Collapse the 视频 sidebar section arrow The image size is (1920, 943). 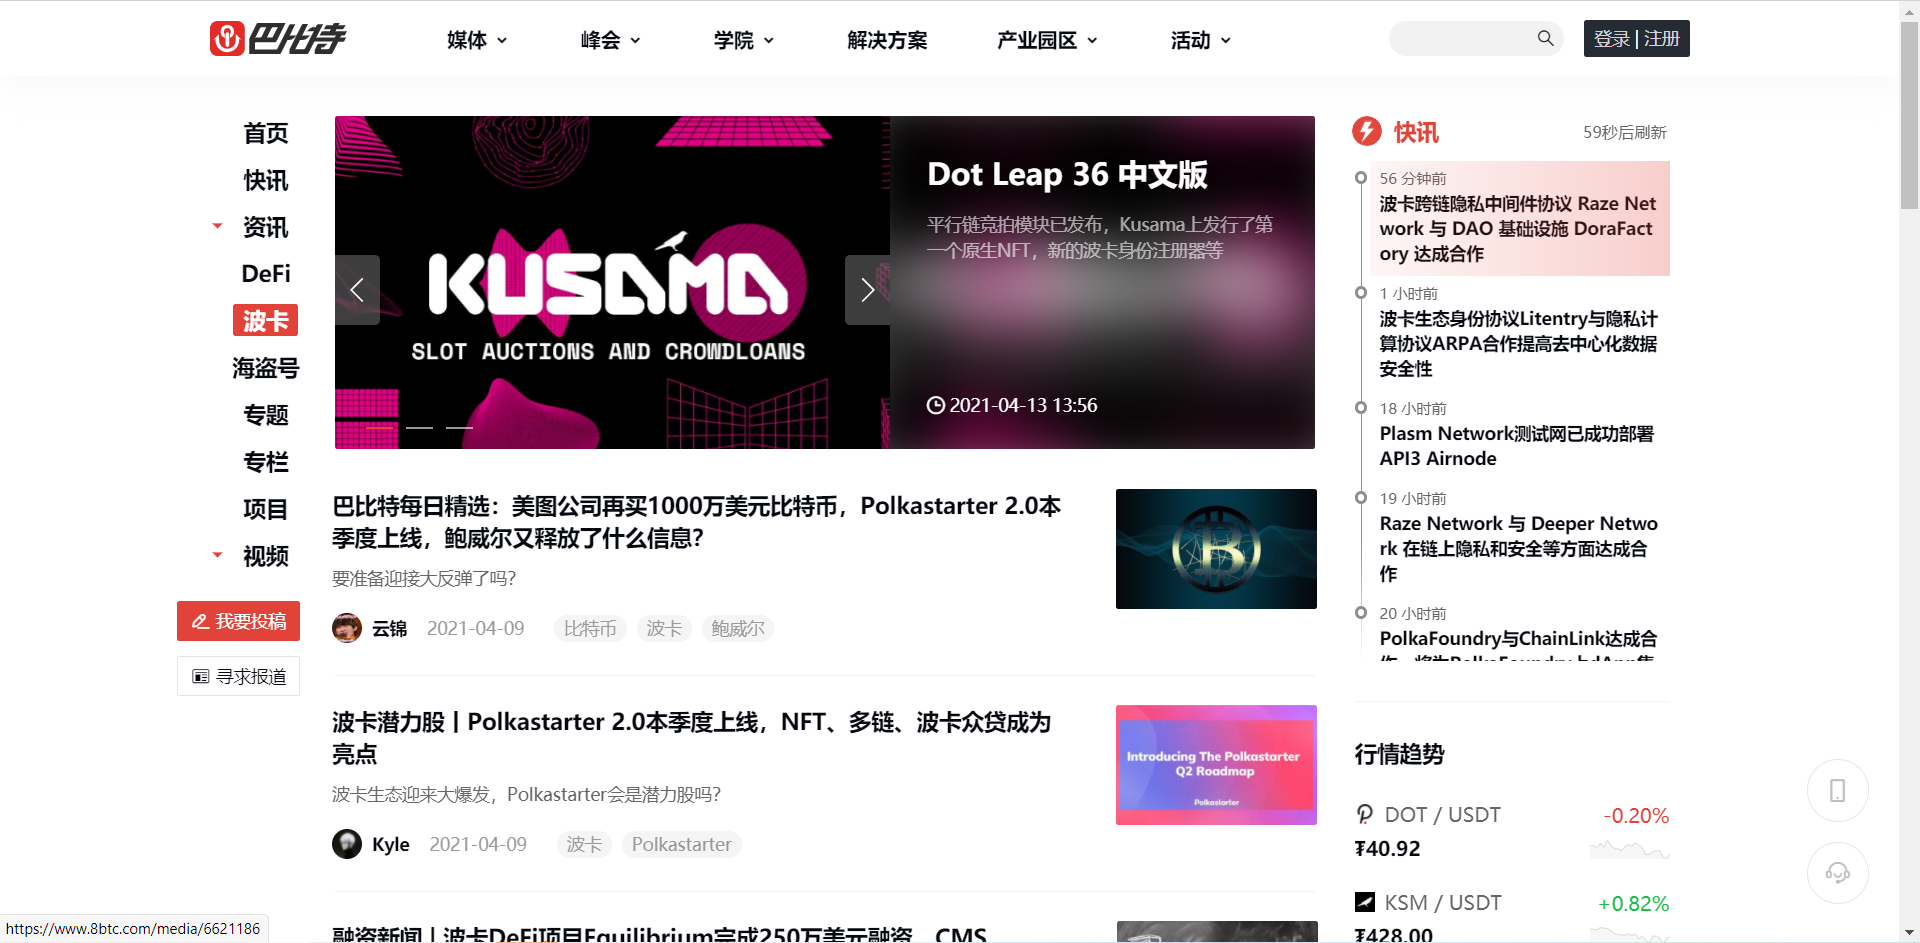pos(217,555)
